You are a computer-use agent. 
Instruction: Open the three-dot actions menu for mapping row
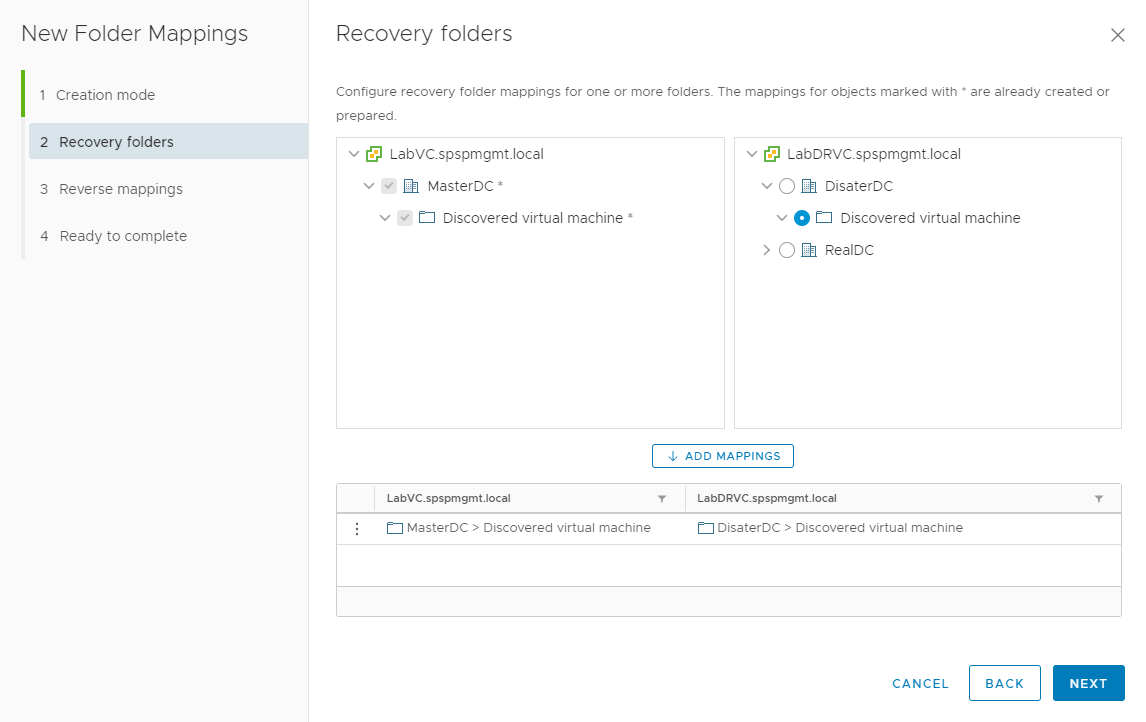click(x=356, y=528)
